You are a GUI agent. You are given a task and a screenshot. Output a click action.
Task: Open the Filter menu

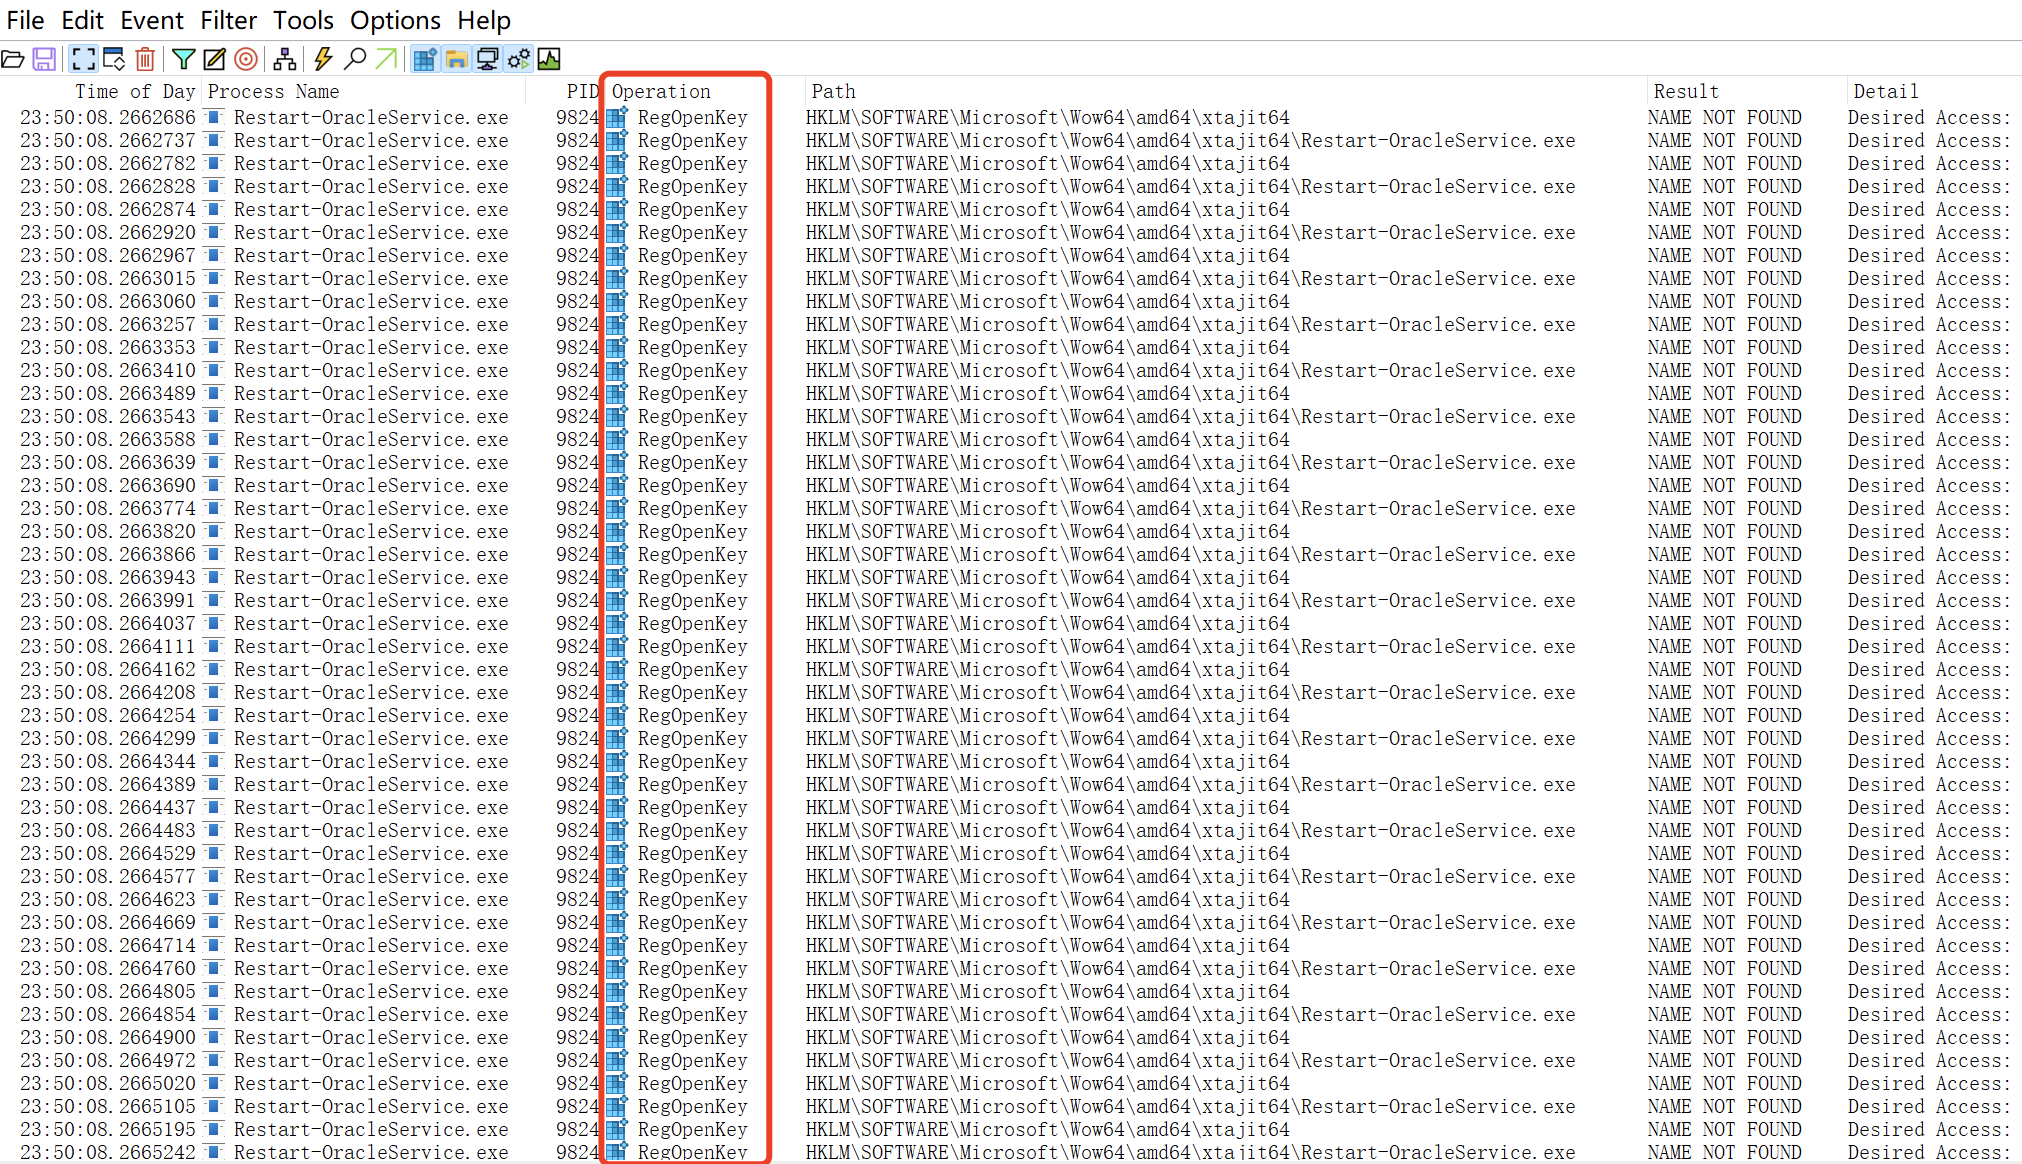coord(228,20)
